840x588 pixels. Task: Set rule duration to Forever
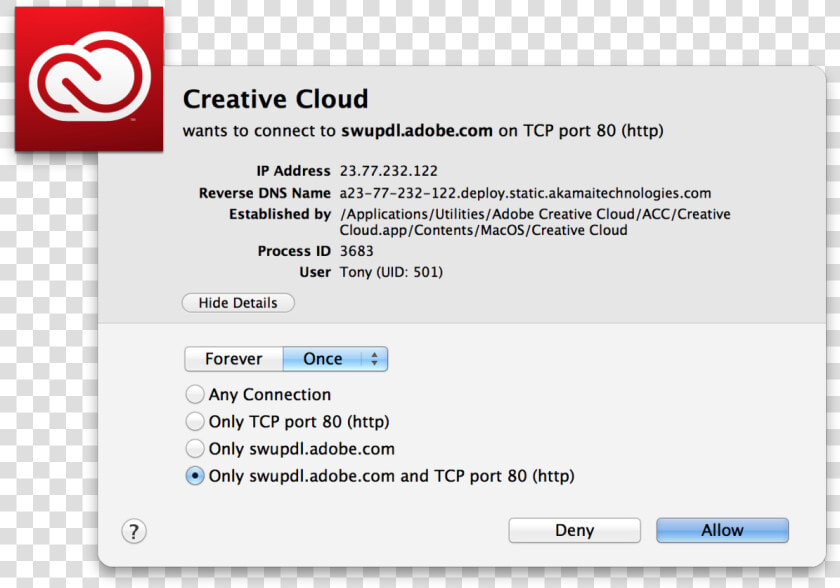pyautogui.click(x=234, y=359)
